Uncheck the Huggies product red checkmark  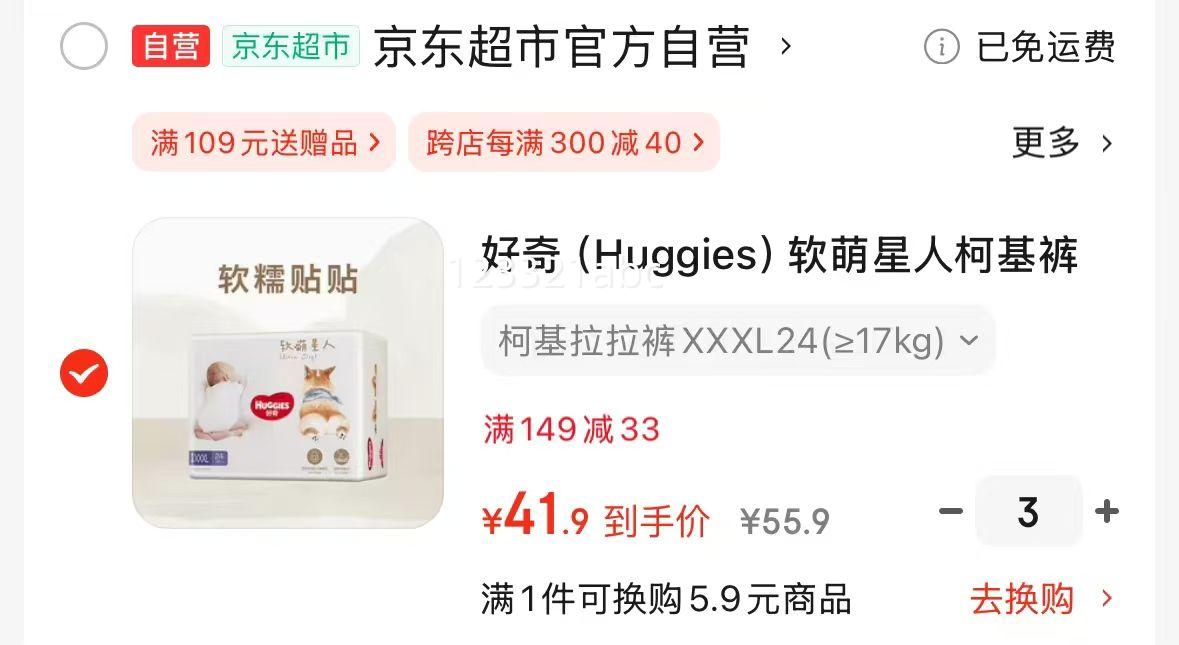coord(83,373)
